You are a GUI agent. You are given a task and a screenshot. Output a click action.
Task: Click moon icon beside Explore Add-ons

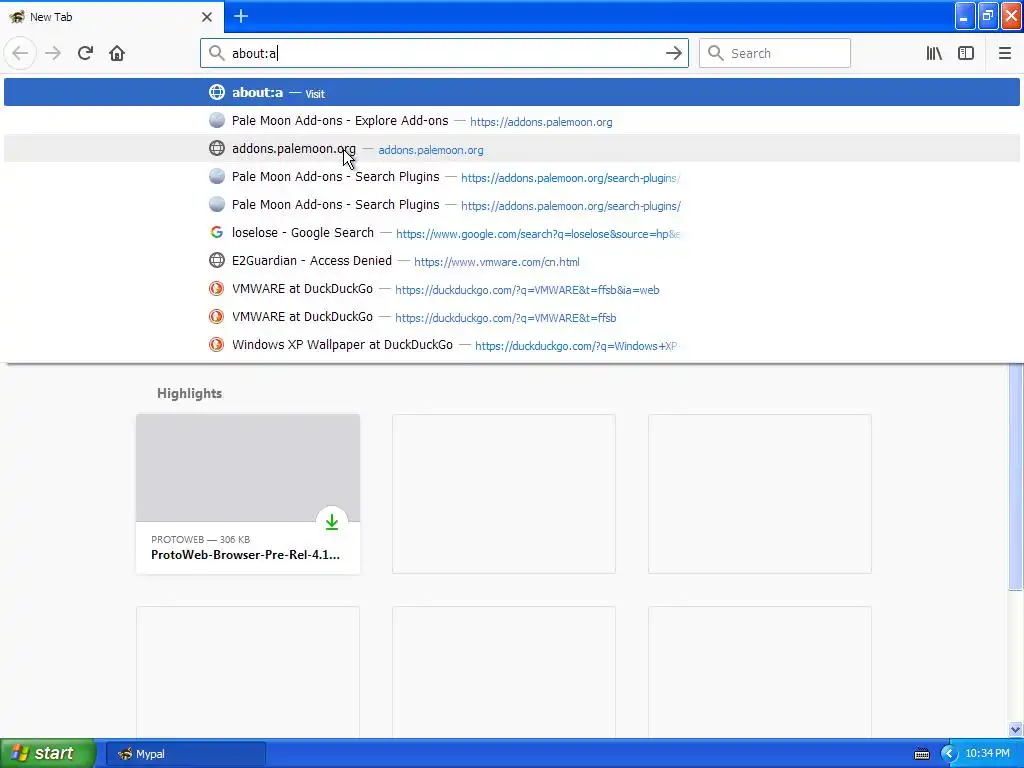tap(217, 120)
